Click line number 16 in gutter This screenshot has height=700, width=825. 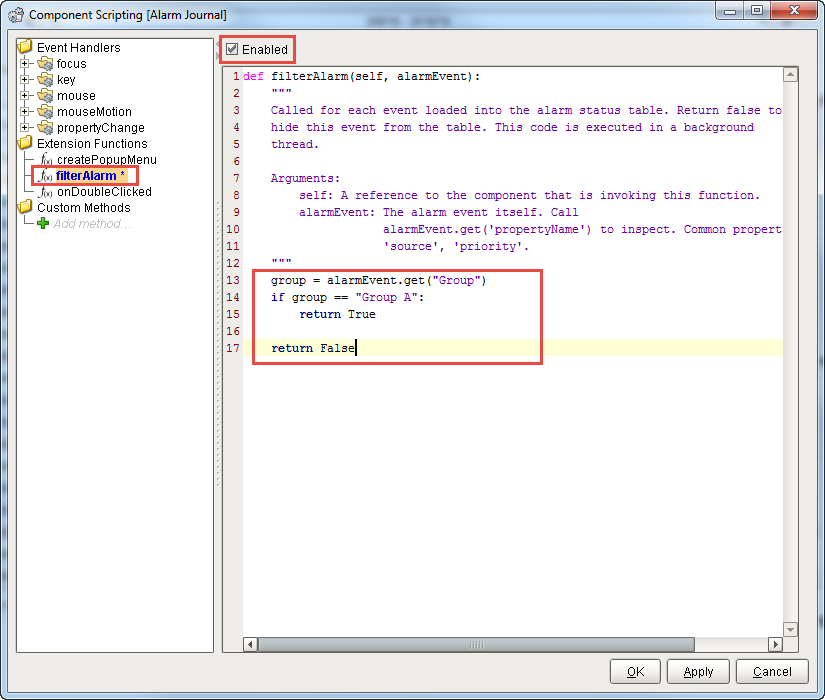[233, 331]
